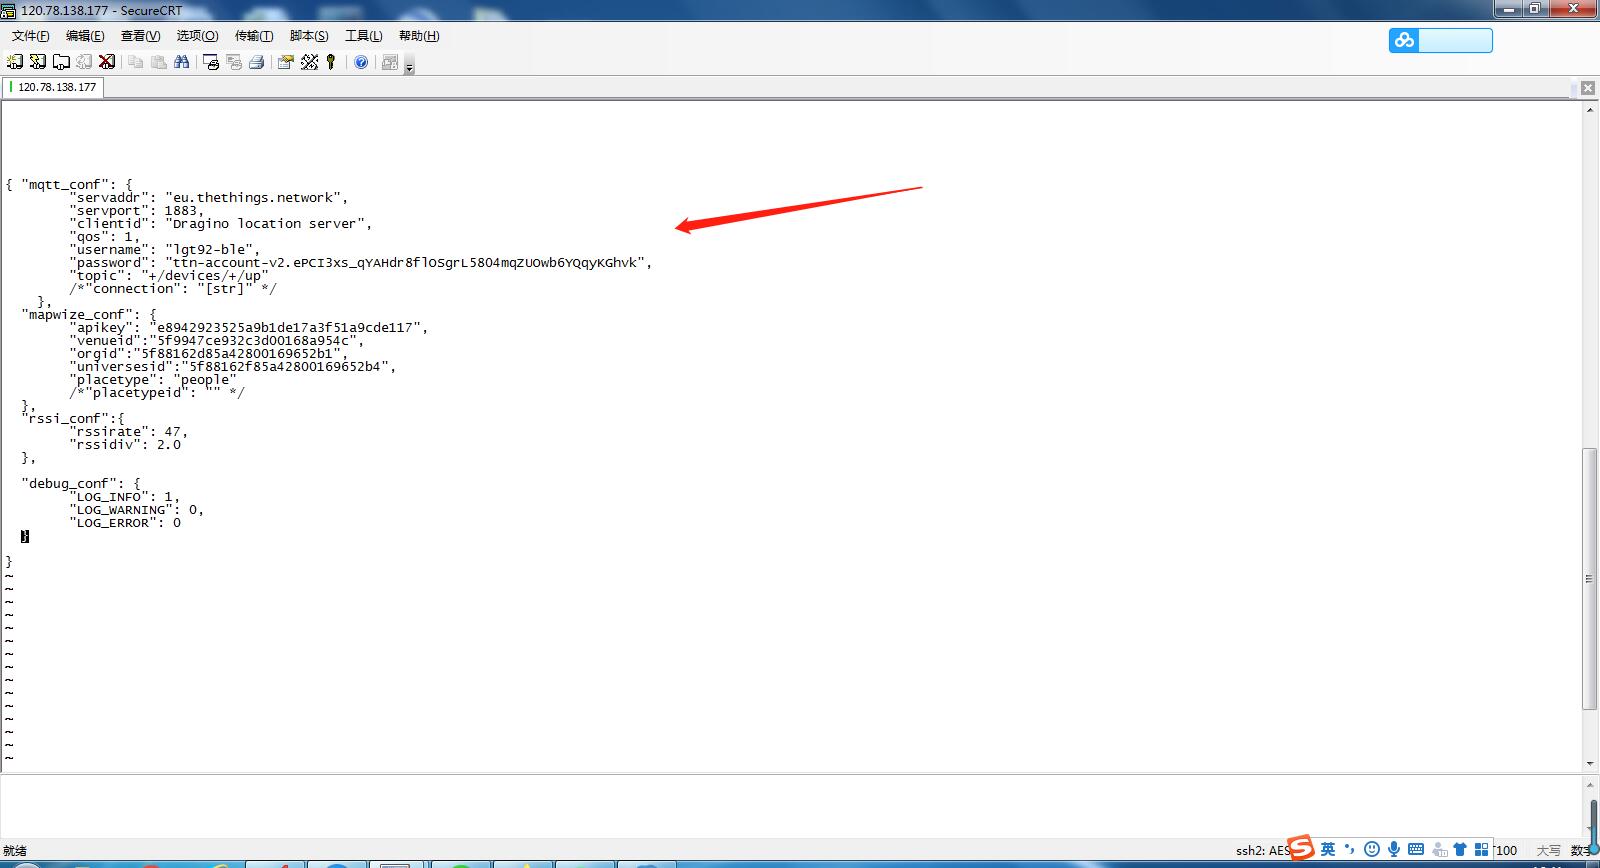Viewport: 1600px width, 868px height.
Task: Open Find with the binoculars icon
Action: 182,62
